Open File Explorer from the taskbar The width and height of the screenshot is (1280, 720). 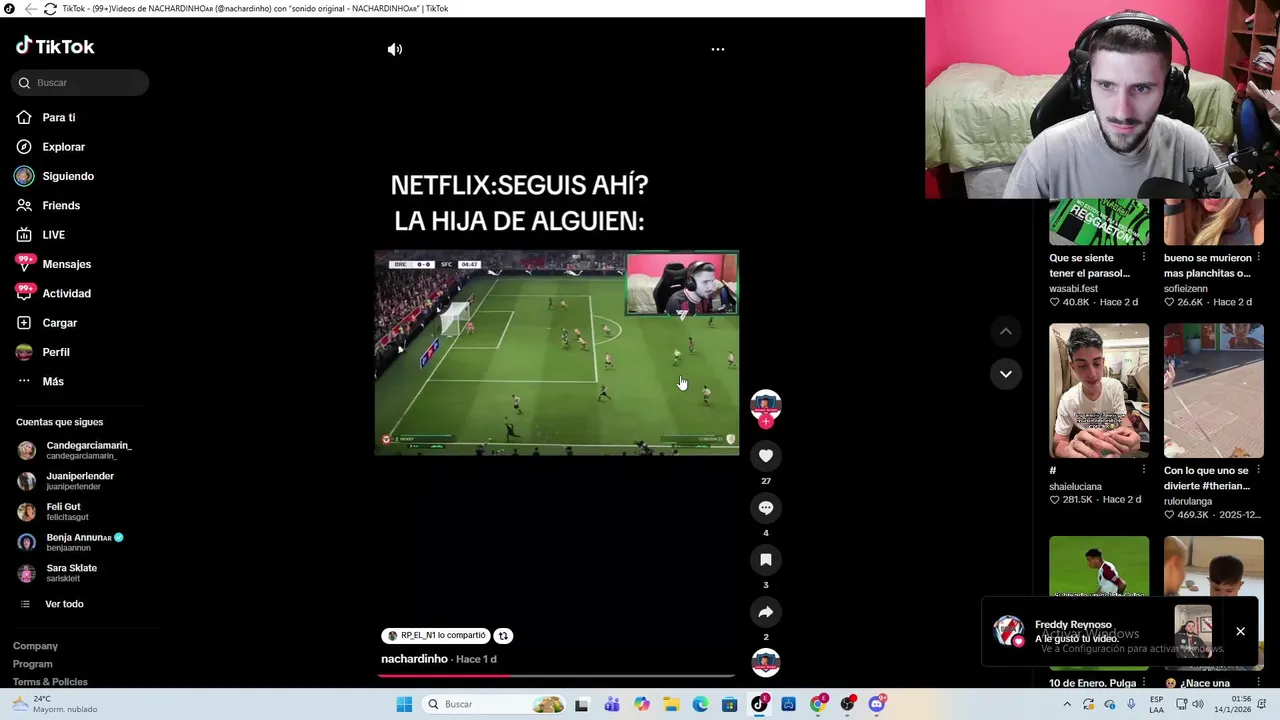click(x=671, y=704)
